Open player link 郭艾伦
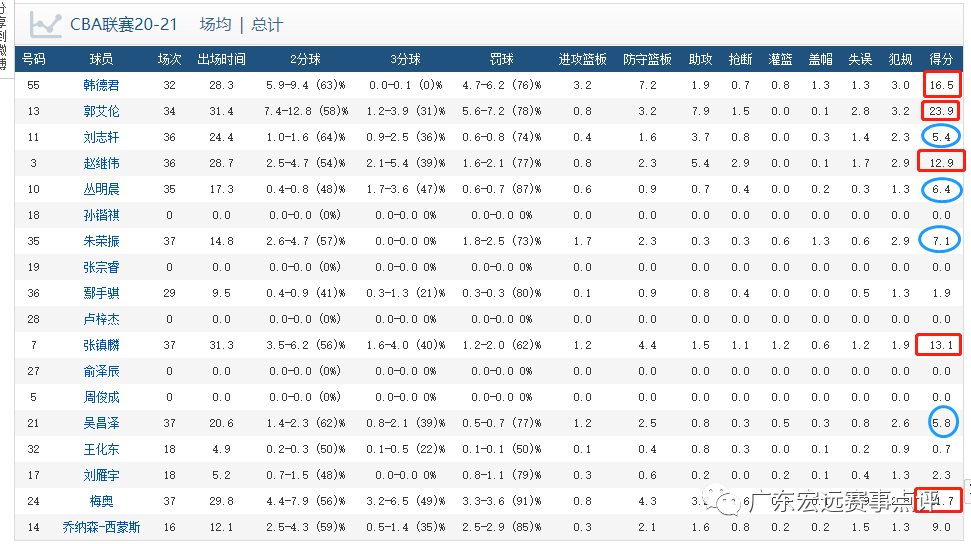The width and height of the screenshot is (971, 544). (x=101, y=111)
